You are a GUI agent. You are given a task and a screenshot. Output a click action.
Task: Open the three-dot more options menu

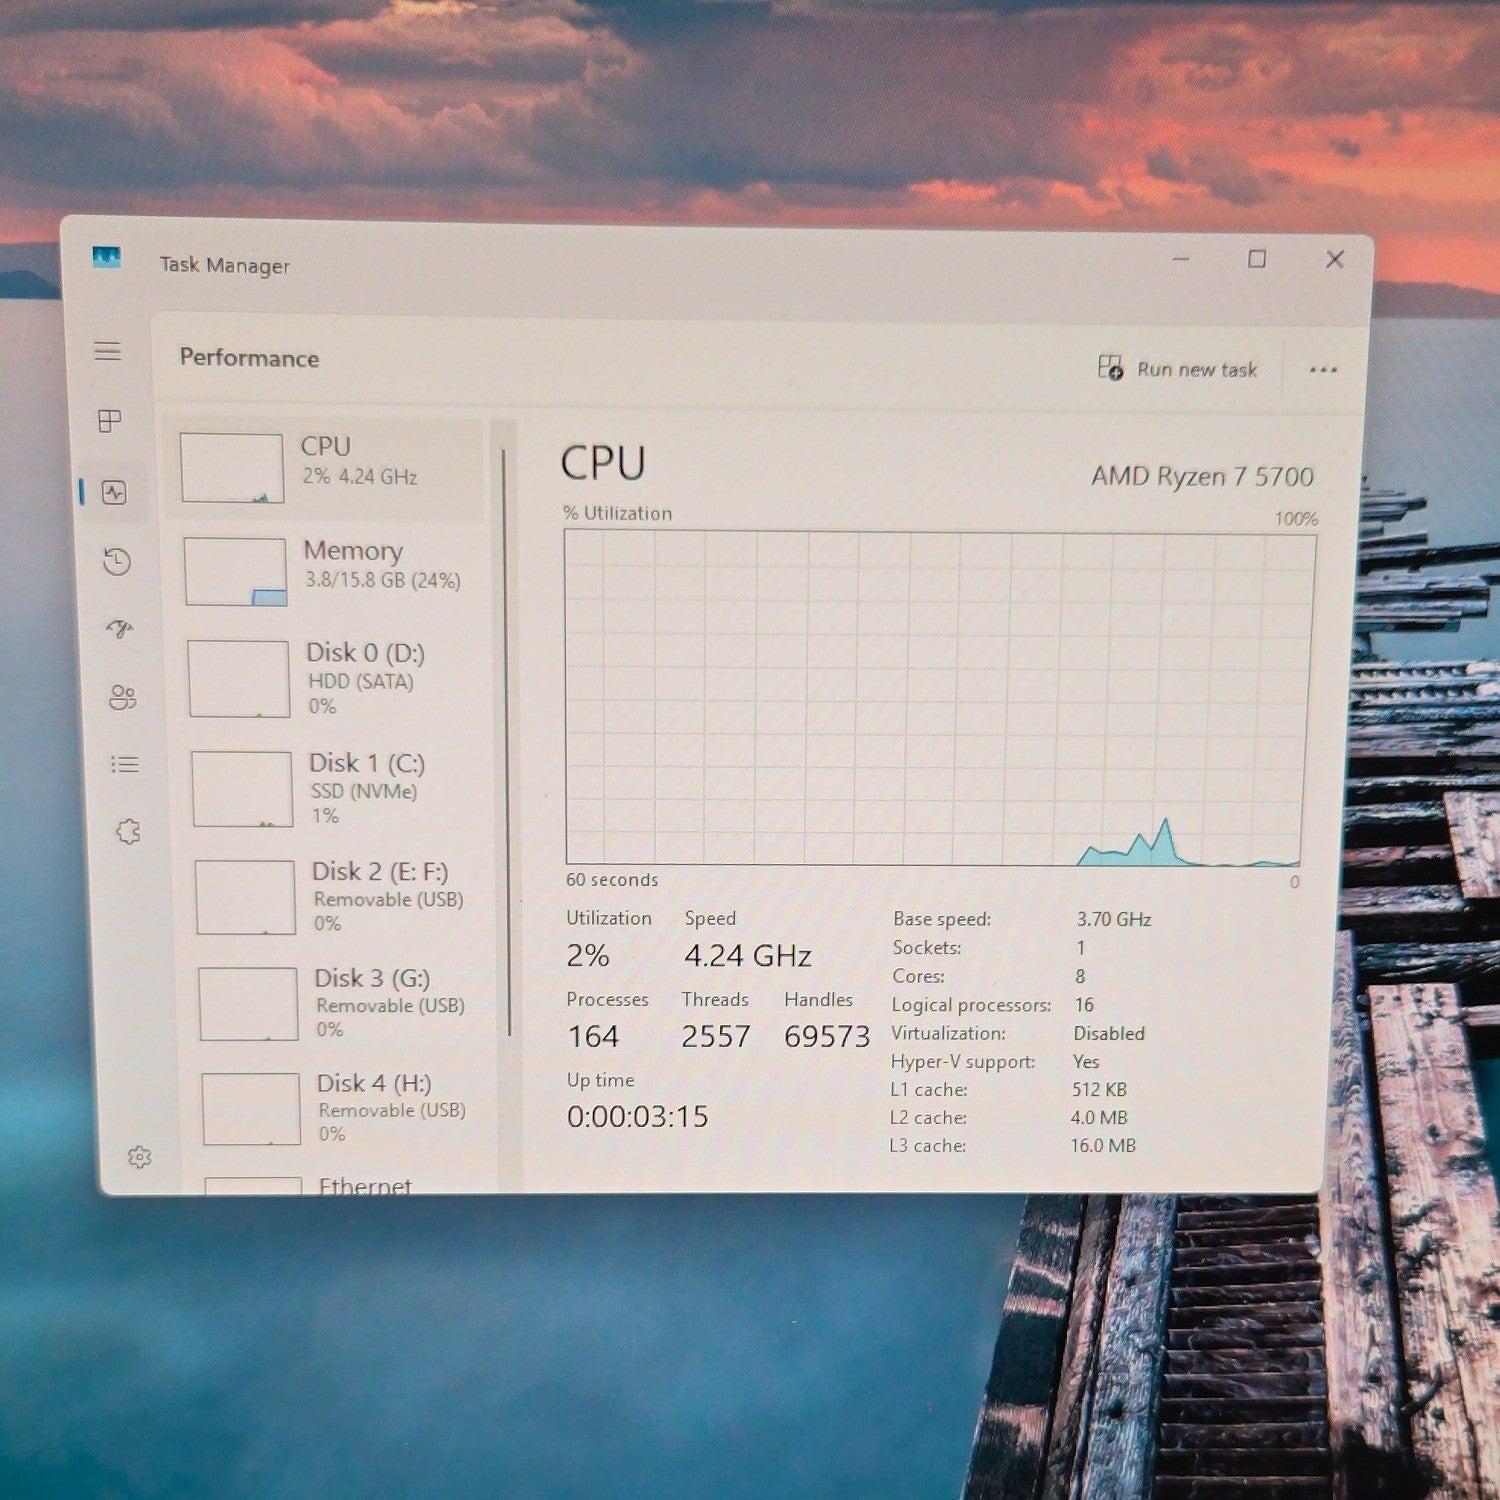[1323, 370]
